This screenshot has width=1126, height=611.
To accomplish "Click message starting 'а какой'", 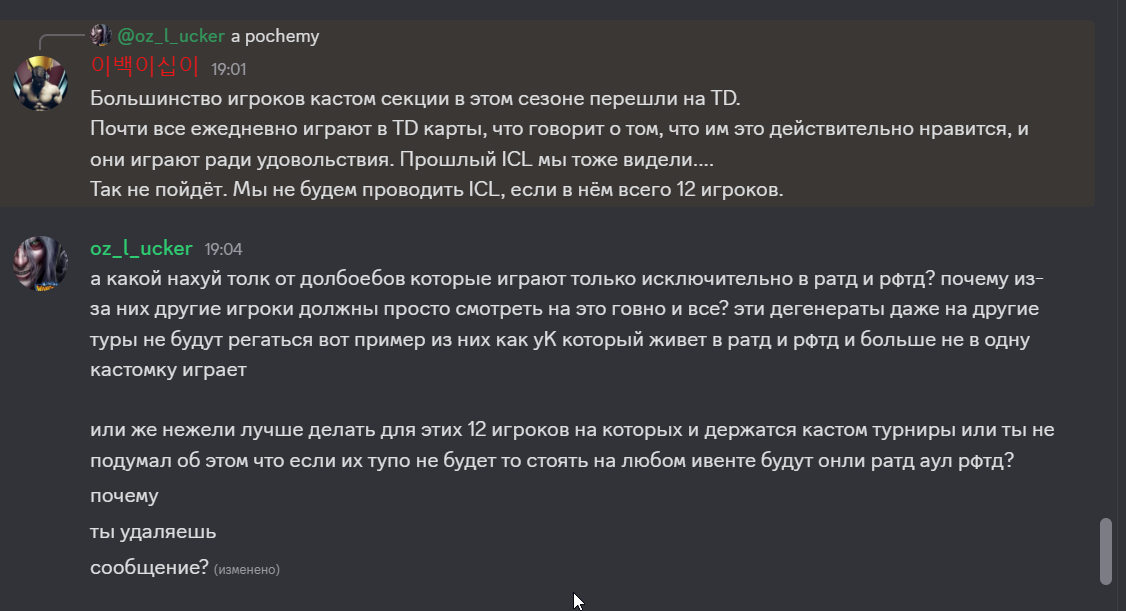I will tap(567, 324).
